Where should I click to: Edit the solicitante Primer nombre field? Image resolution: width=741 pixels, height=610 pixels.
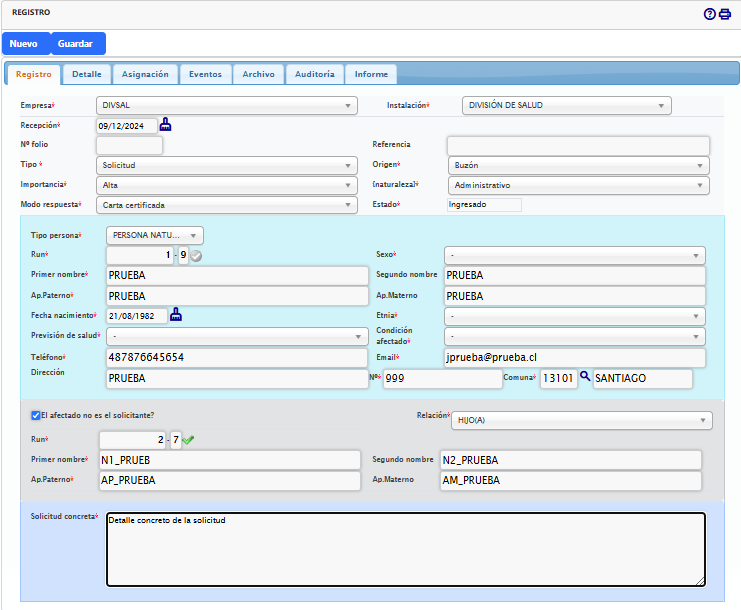coord(237,275)
